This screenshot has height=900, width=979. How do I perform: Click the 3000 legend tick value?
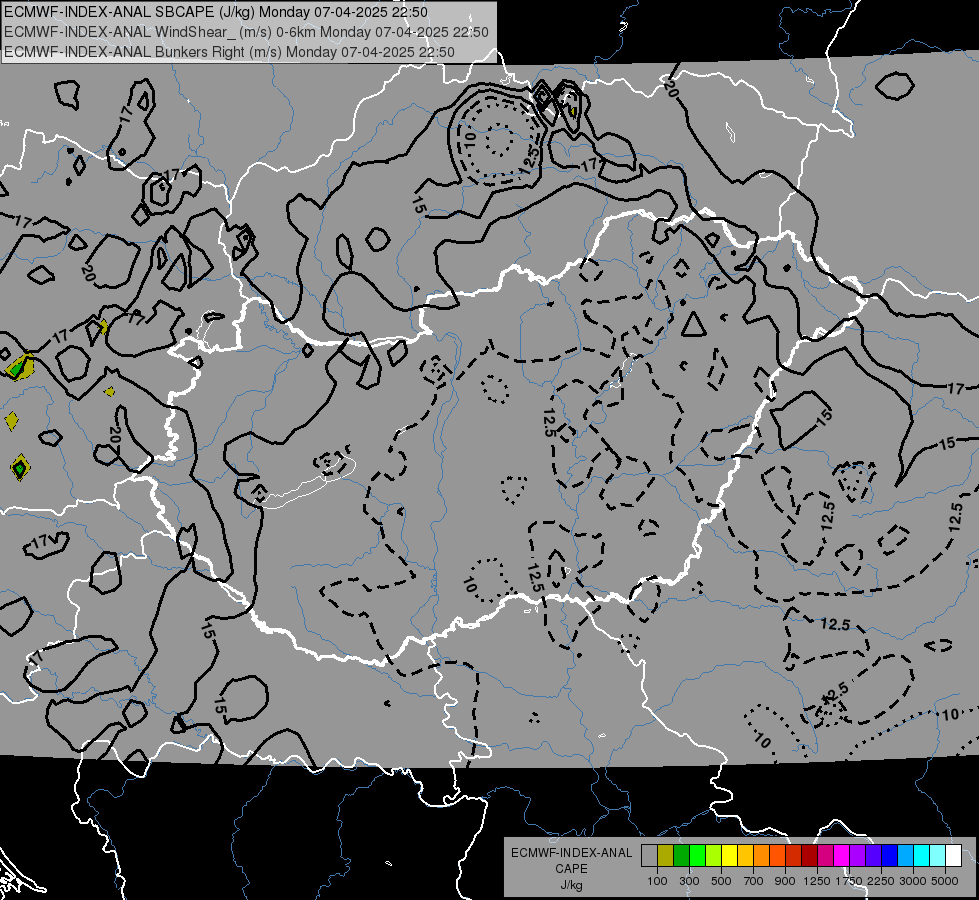pos(913,881)
